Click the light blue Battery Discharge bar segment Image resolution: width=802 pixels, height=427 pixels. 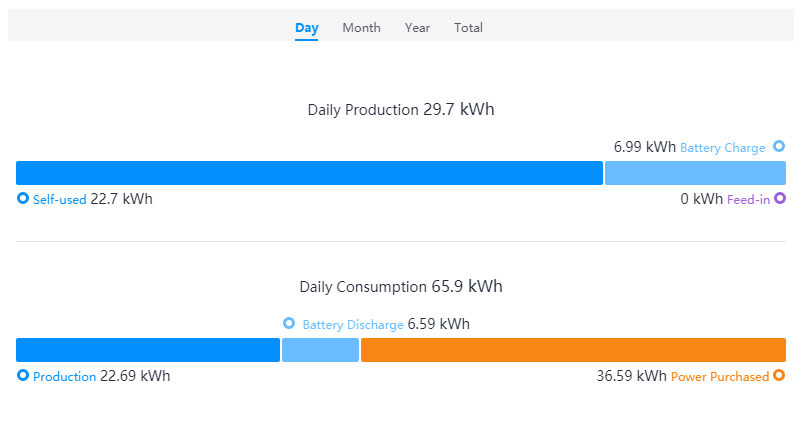pyautogui.click(x=320, y=350)
